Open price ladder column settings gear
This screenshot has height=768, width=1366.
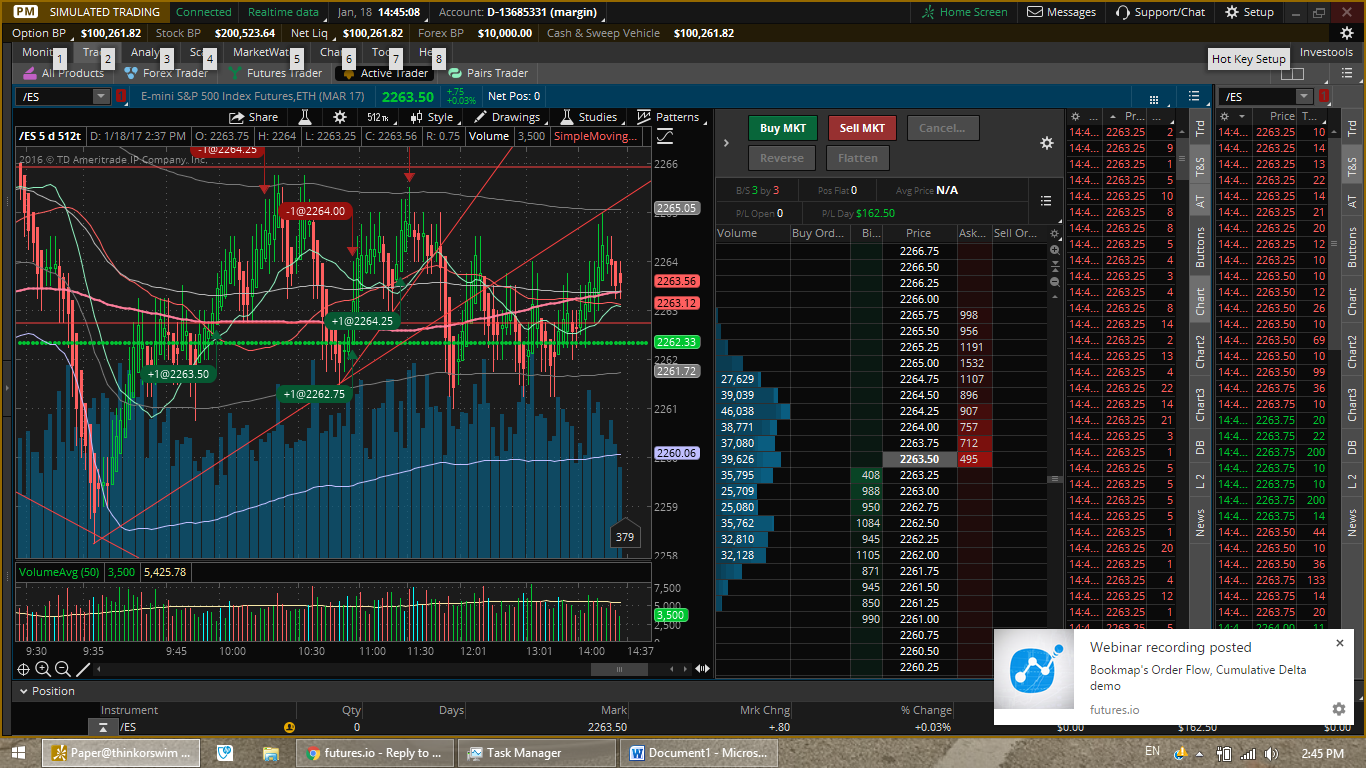[1054, 234]
